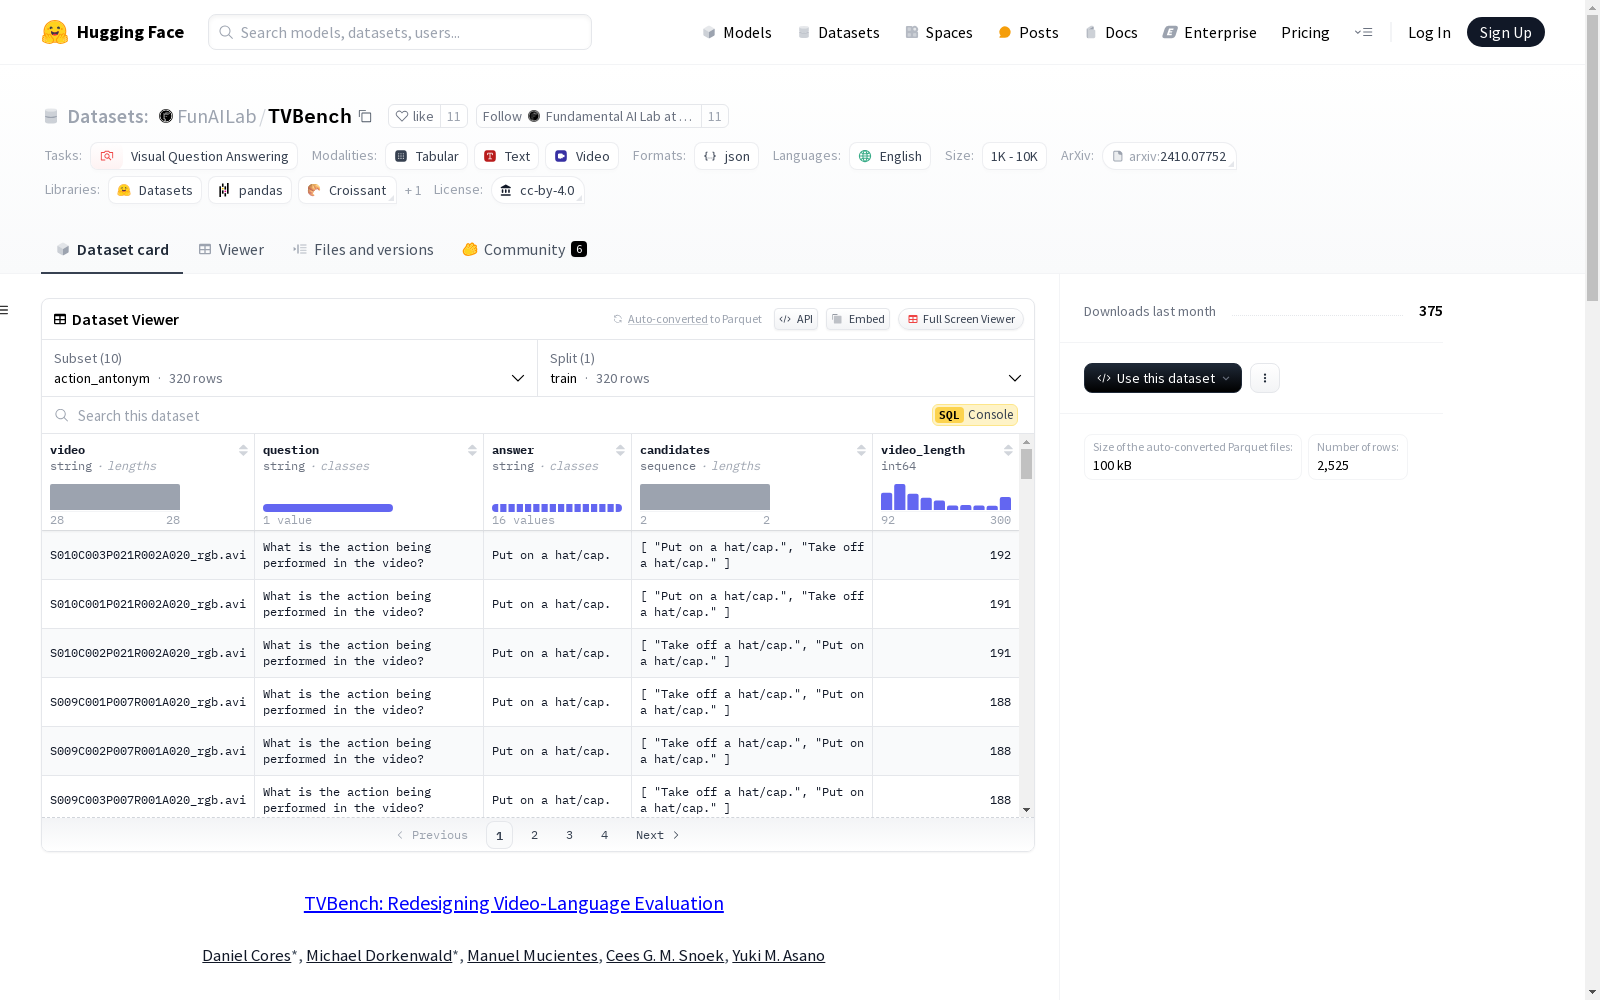Open the SQL Console
This screenshot has width=1600, height=1000.
click(x=975, y=415)
